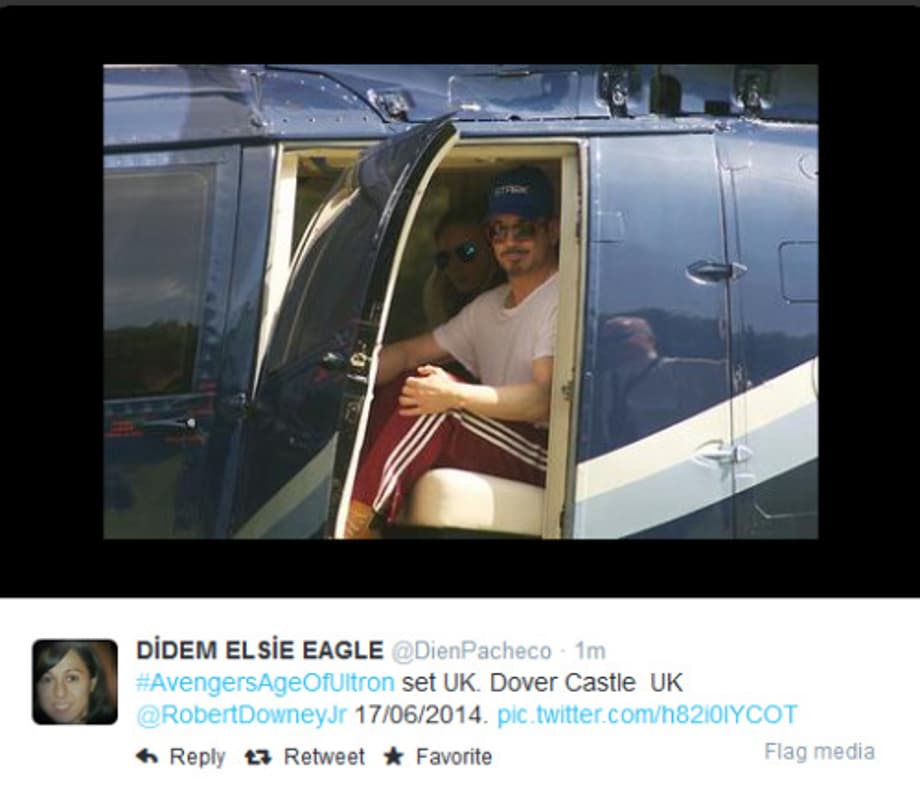Open the tweet author's profile avatar
Screen dimensions: 920x800
point(75,682)
